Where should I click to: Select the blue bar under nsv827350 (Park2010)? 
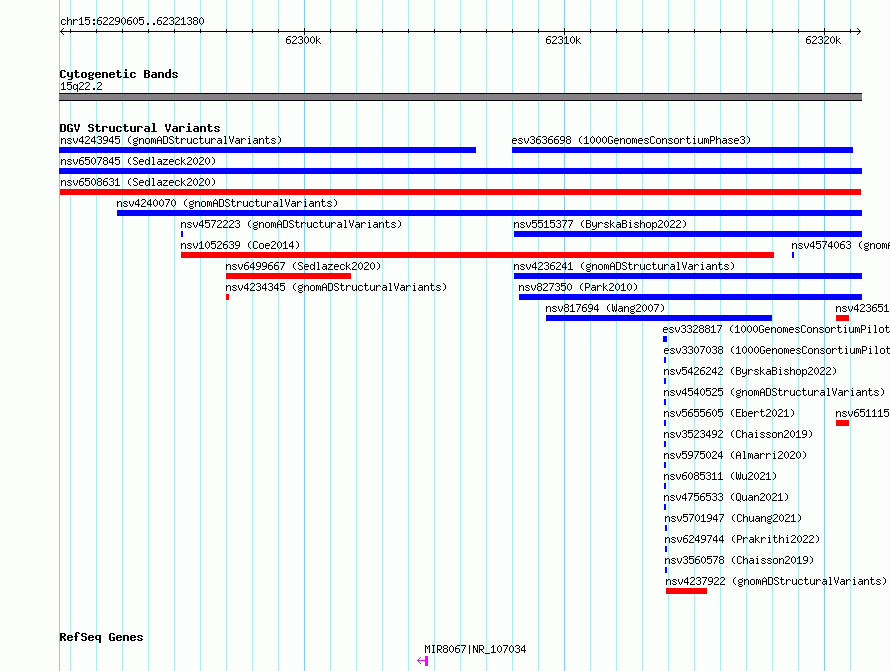pos(690,297)
